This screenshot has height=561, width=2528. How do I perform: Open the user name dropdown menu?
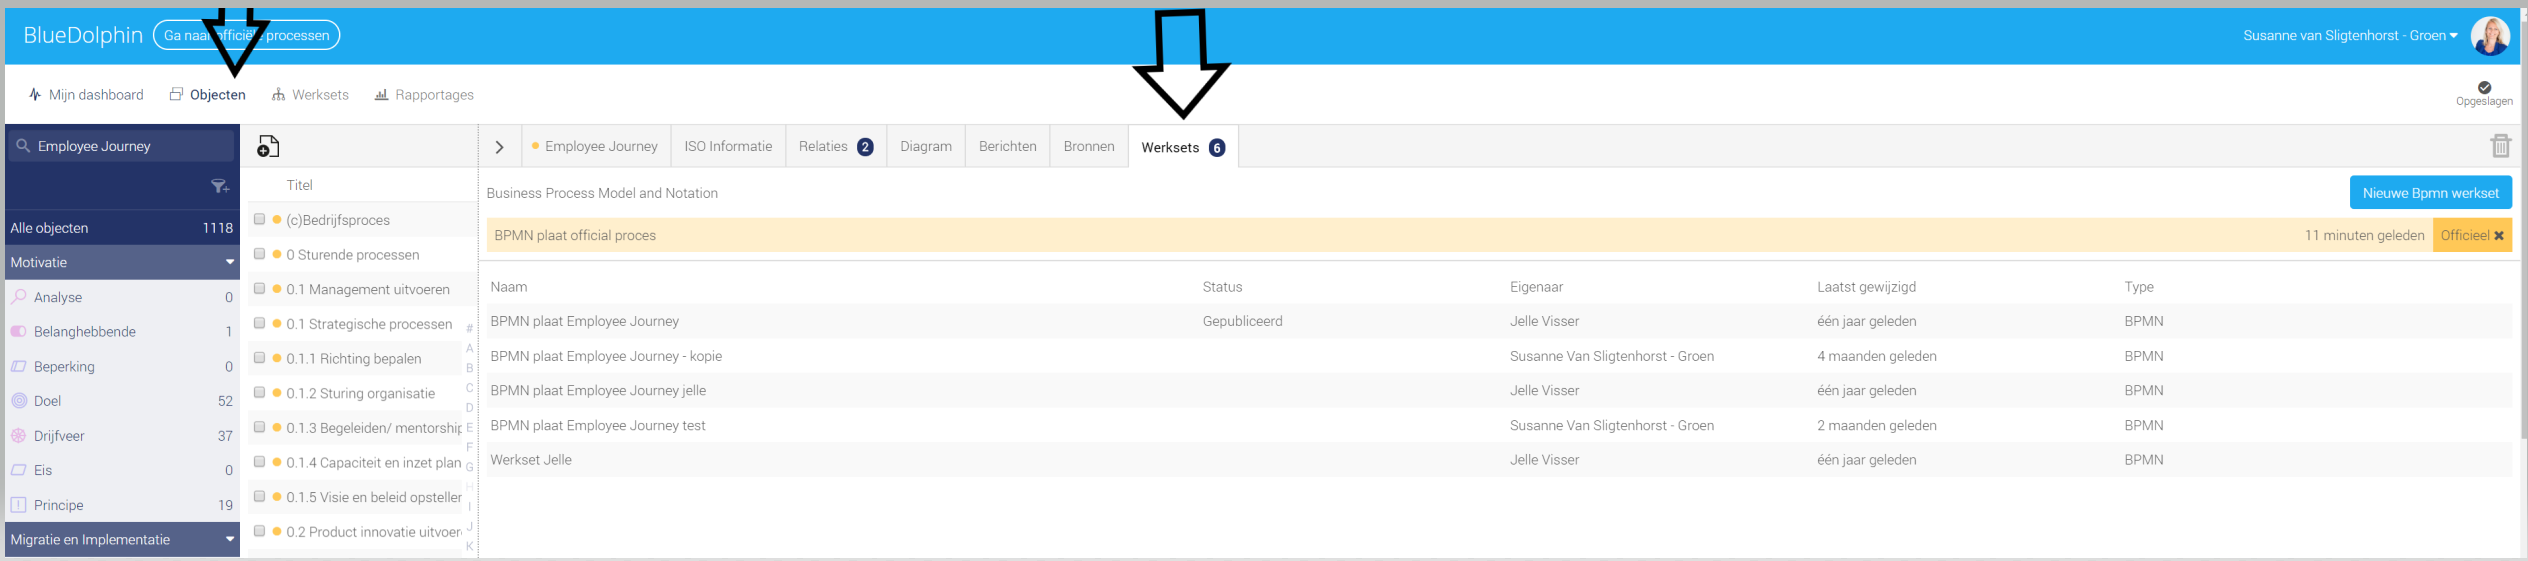click(x=2350, y=35)
